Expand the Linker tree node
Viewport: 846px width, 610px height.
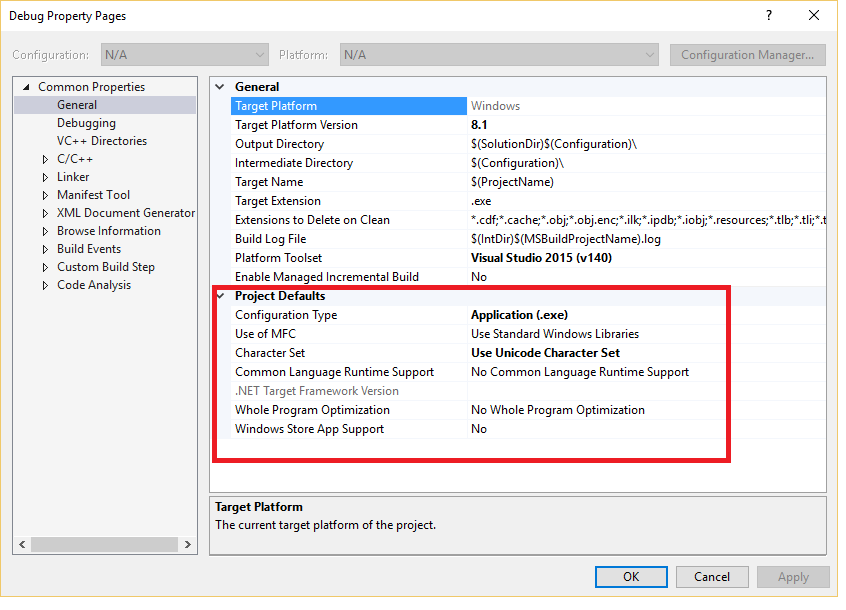[x=44, y=176]
